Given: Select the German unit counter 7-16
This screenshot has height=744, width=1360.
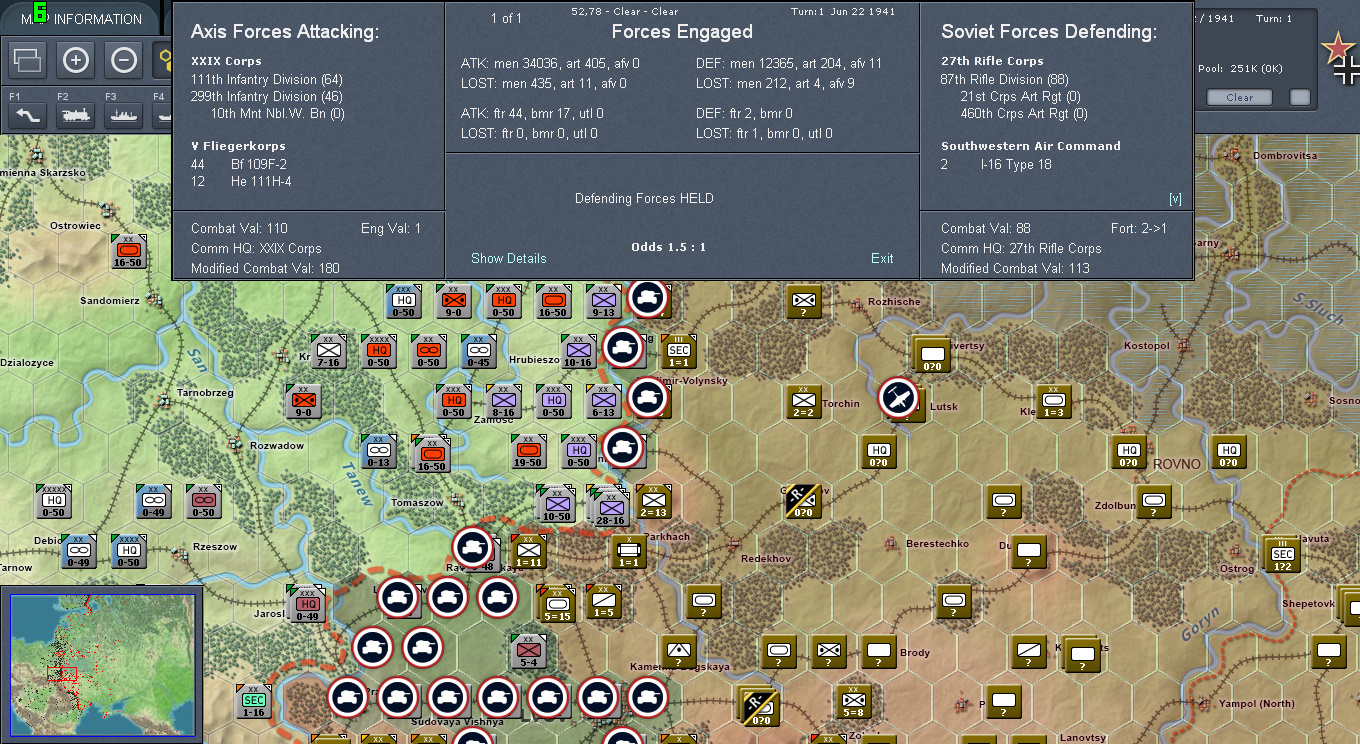Looking at the screenshot, I should point(328,350).
